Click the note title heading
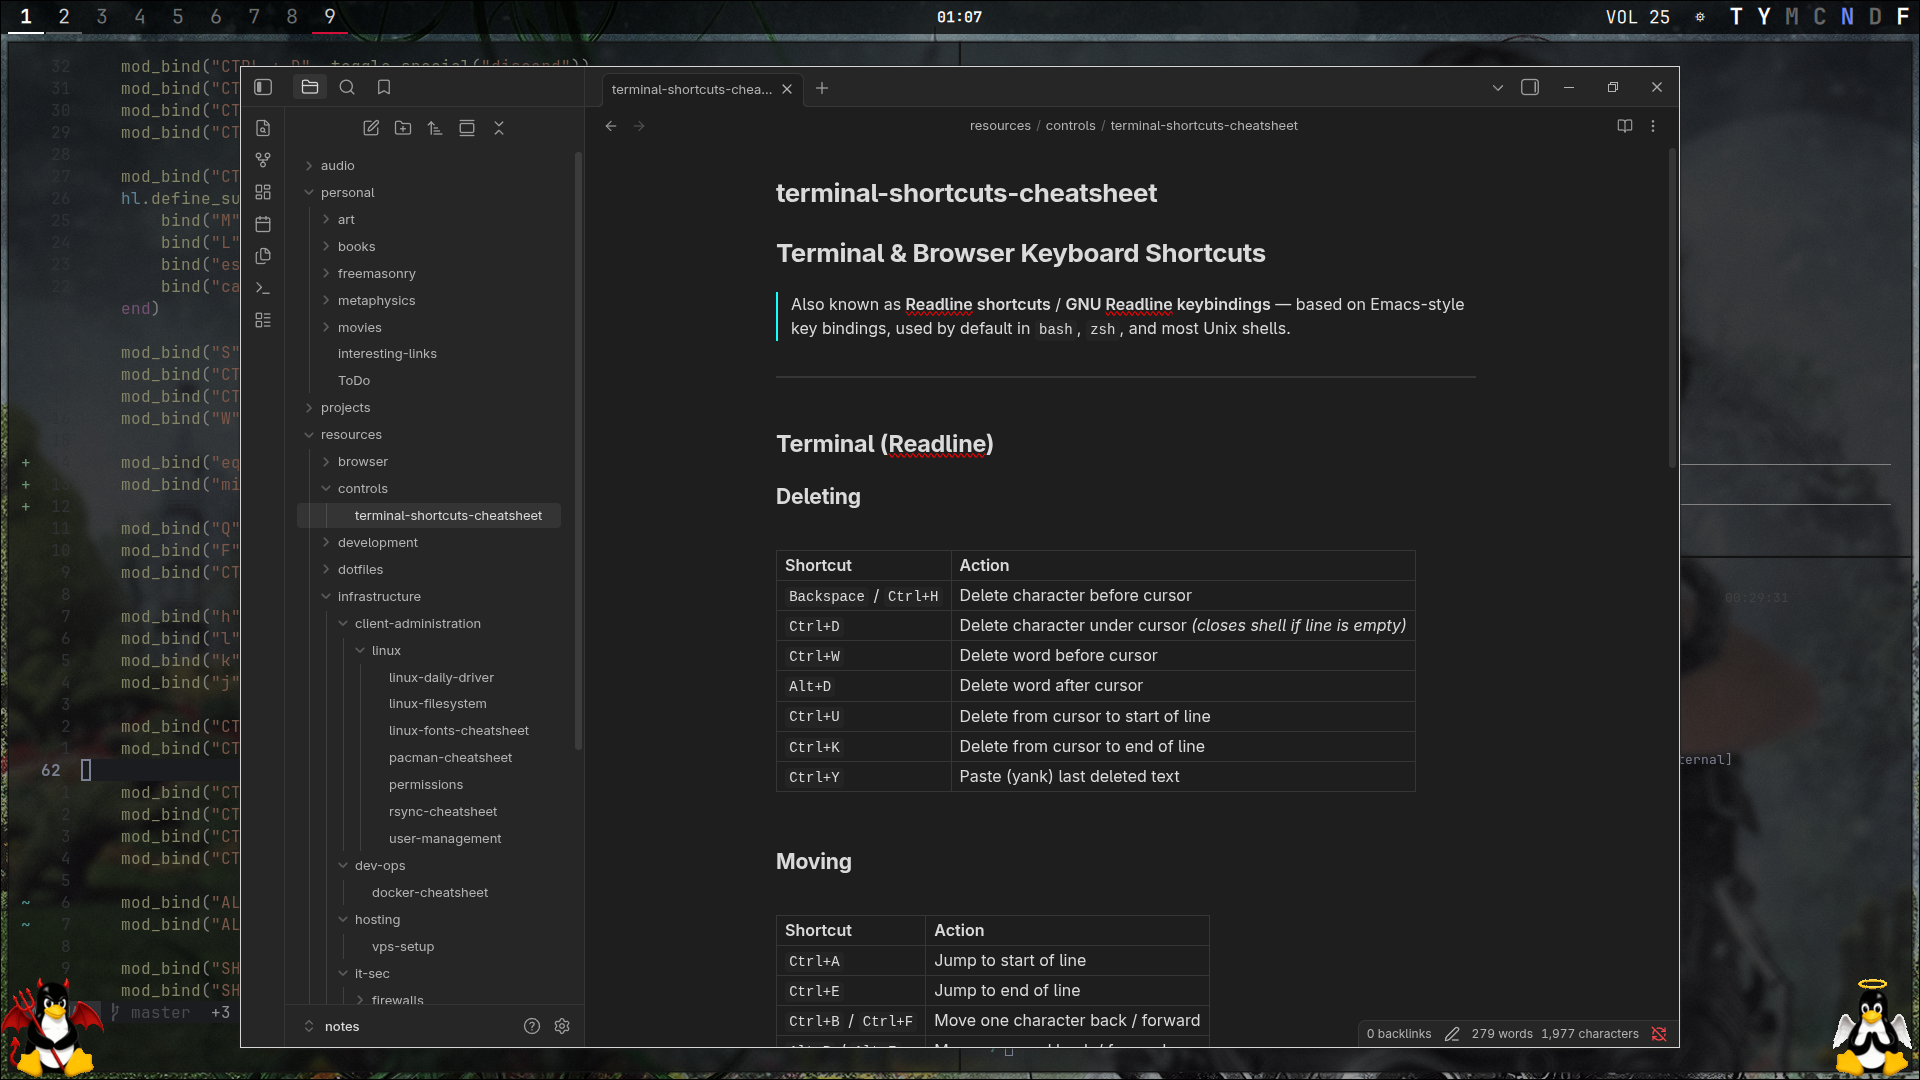The image size is (1920, 1080). pyautogui.click(x=966, y=193)
